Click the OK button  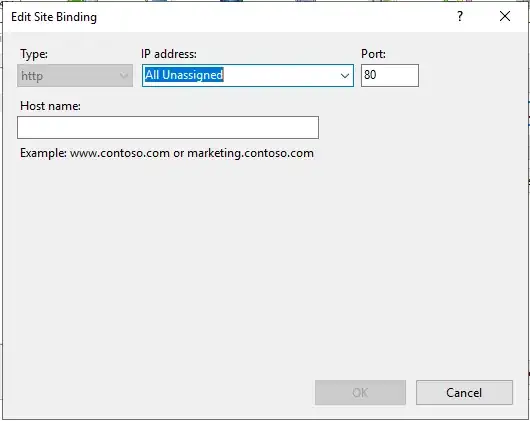click(x=360, y=393)
